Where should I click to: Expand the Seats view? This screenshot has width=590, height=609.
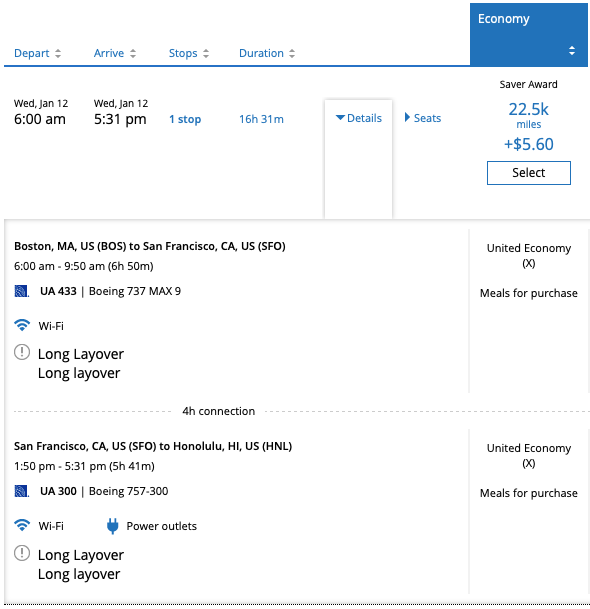pos(423,118)
